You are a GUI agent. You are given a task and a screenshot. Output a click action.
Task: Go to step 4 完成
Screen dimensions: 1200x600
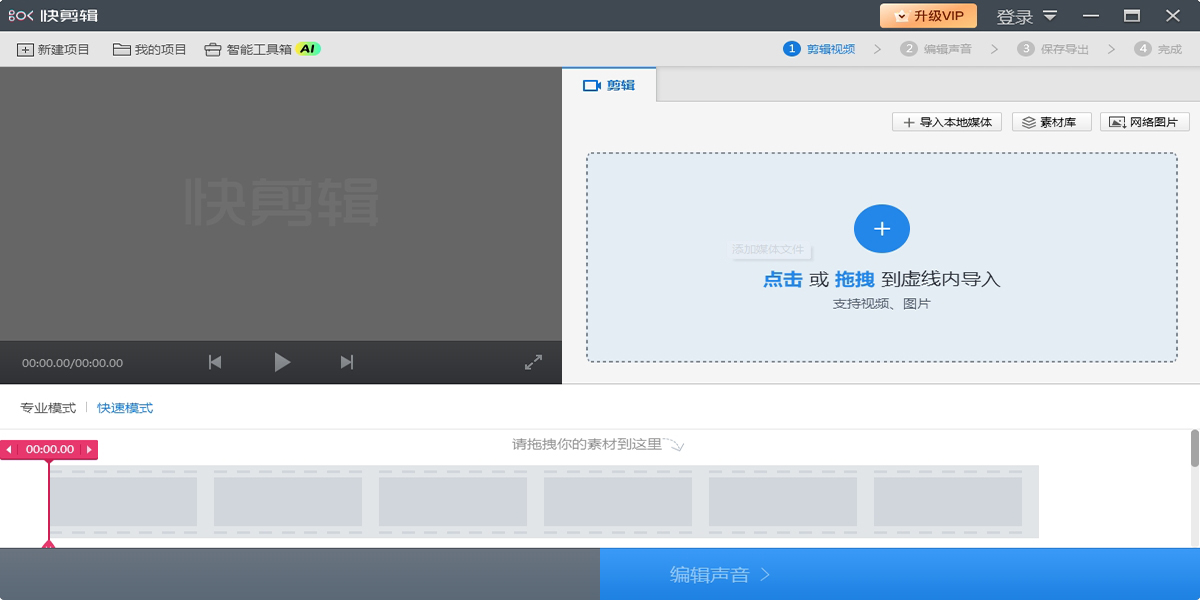(x=1158, y=49)
